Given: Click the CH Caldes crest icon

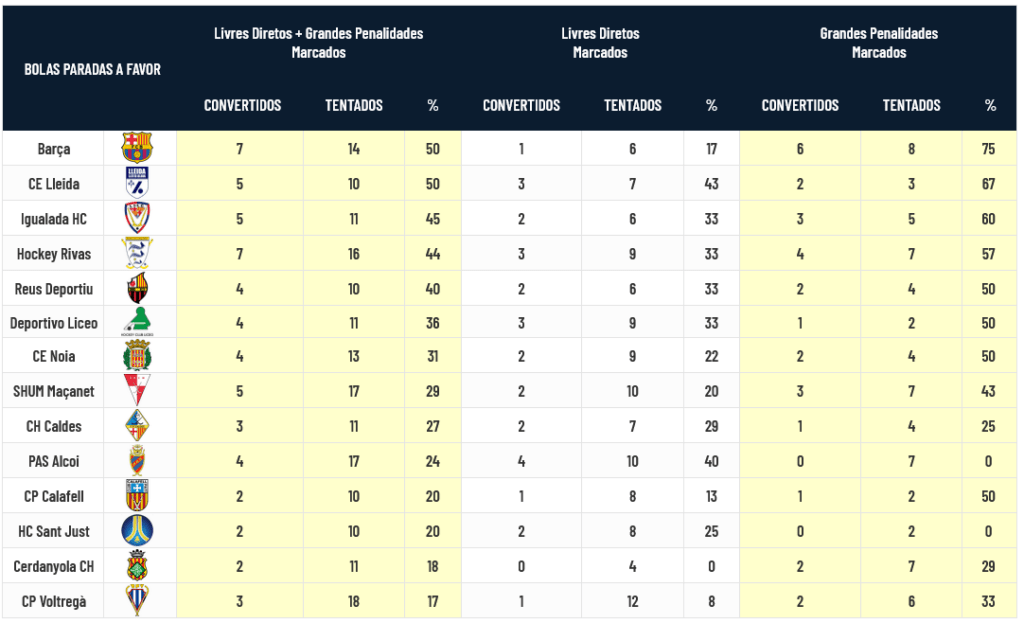Looking at the screenshot, I should coord(137,426).
